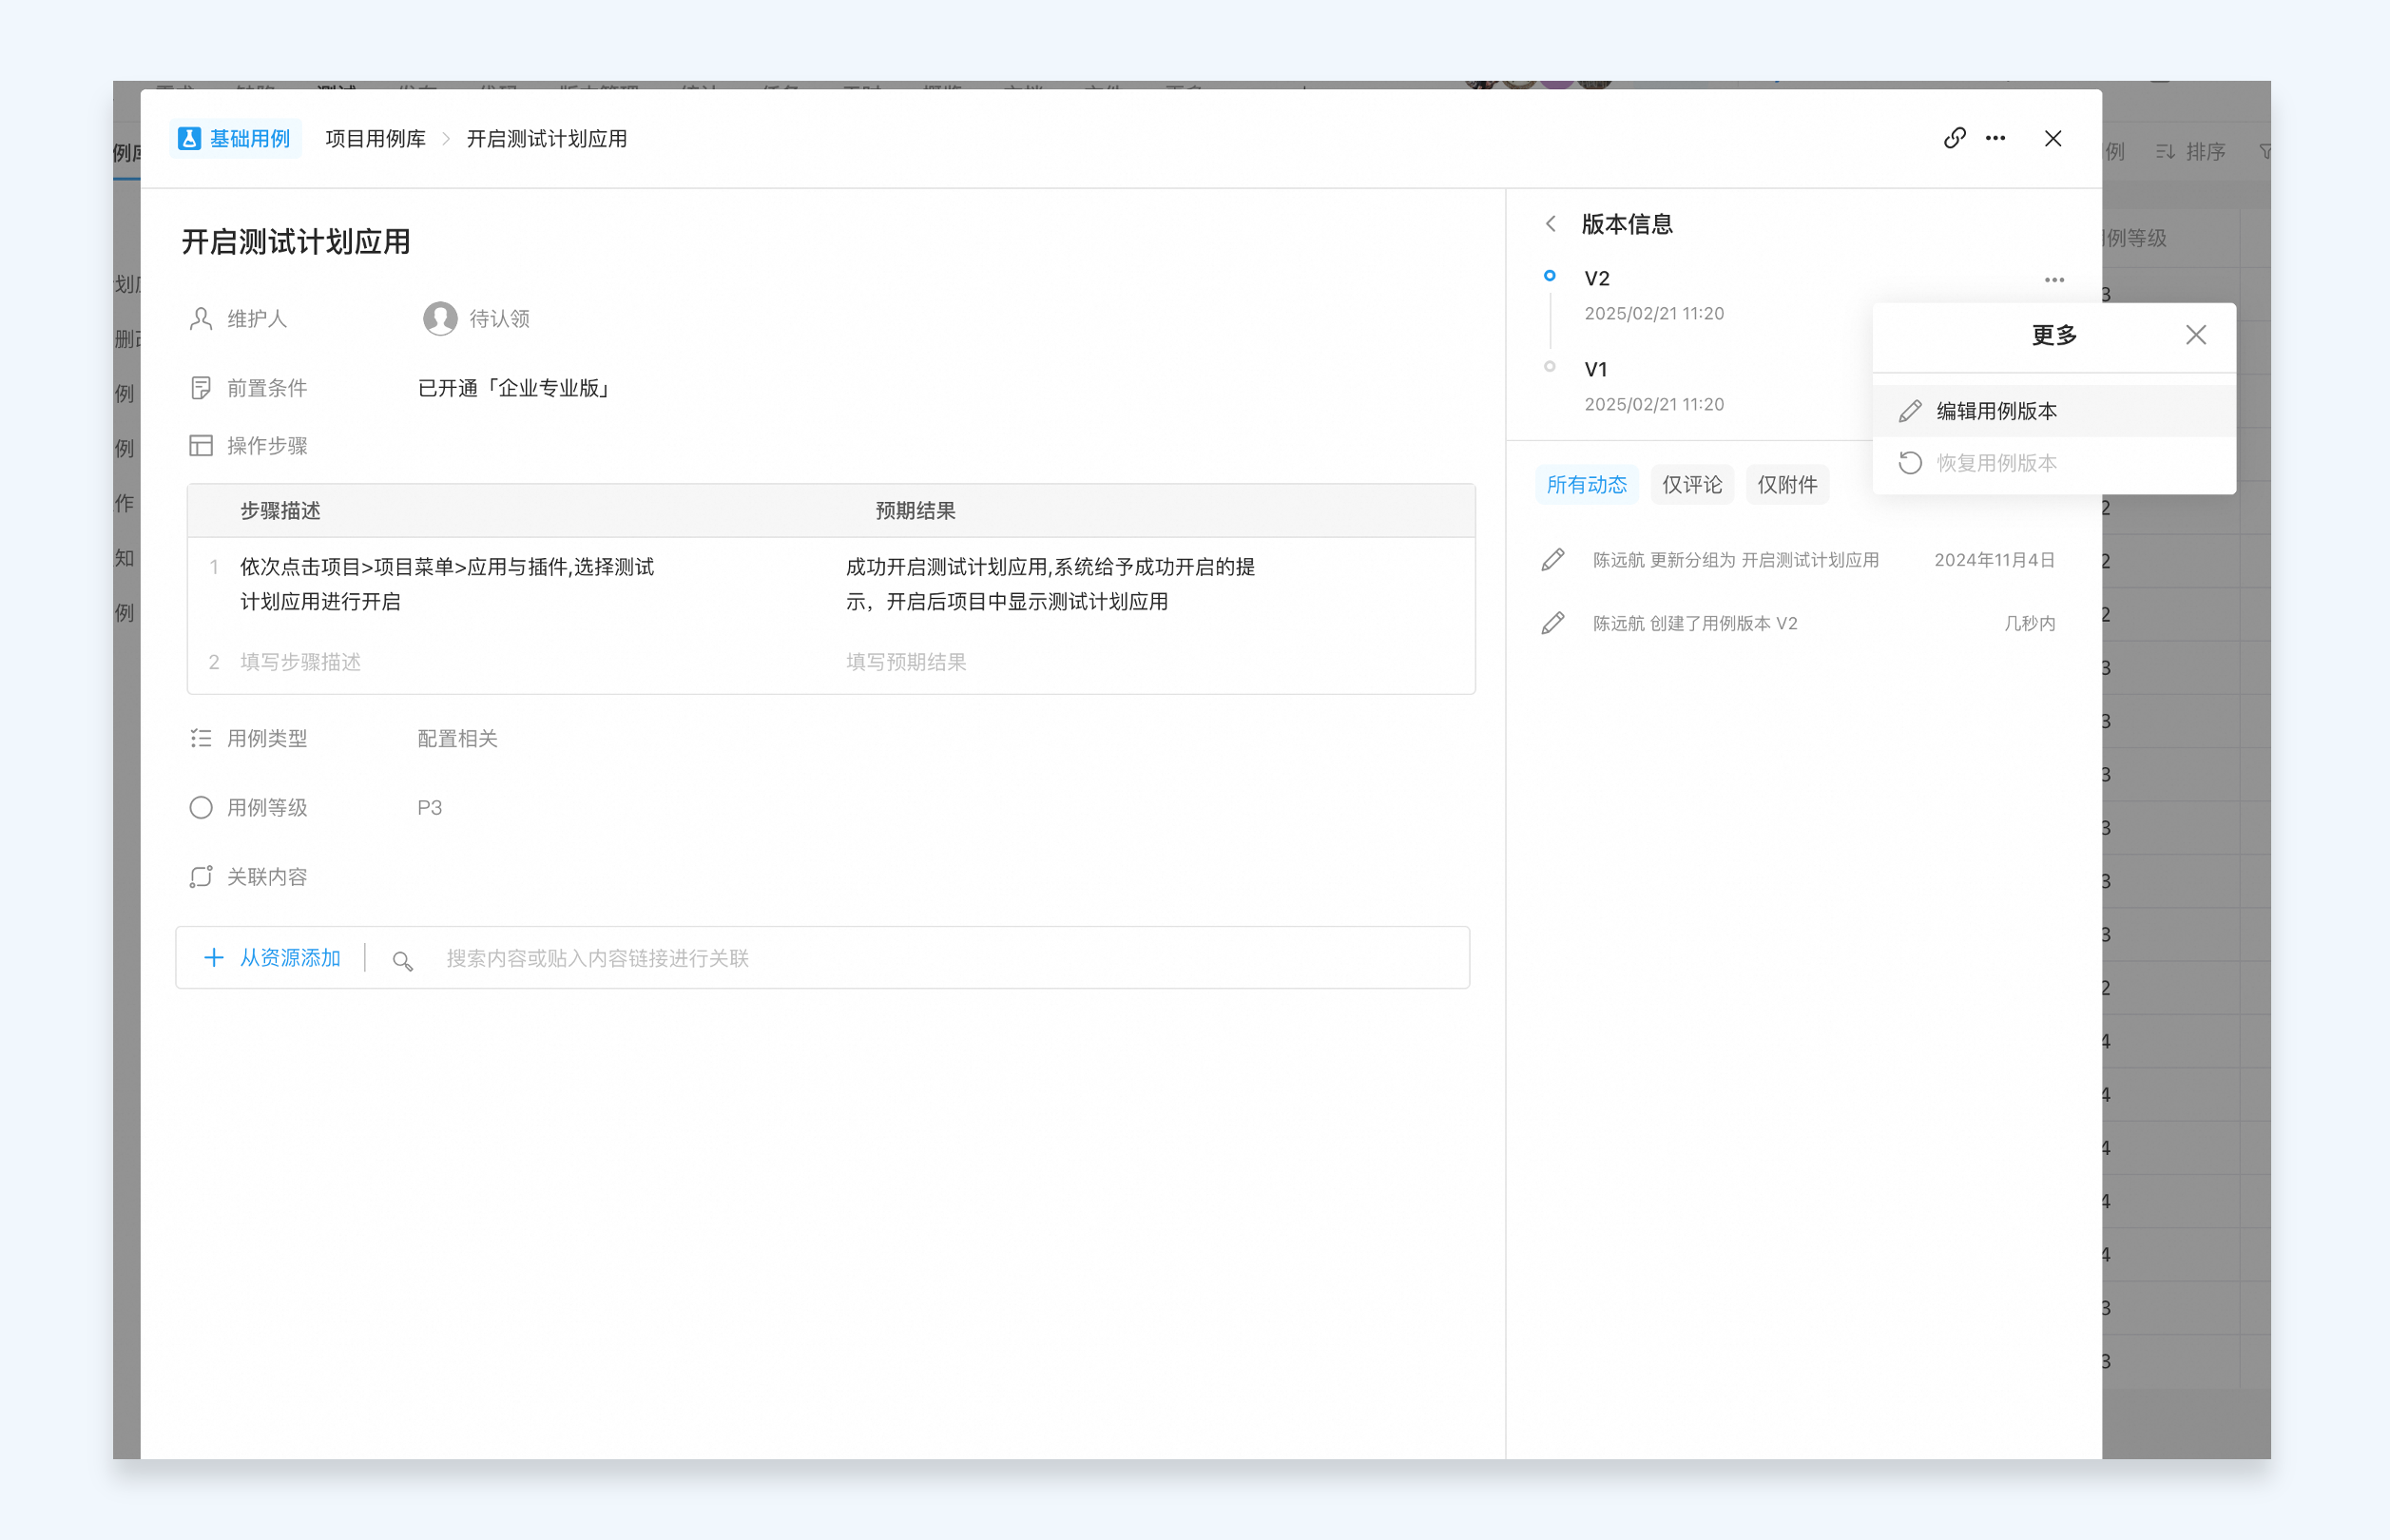The height and width of the screenshot is (1540, 2390).
Task: Select the V1 version radio dot
Action: pyautogui.click(x=1549, y=367)
